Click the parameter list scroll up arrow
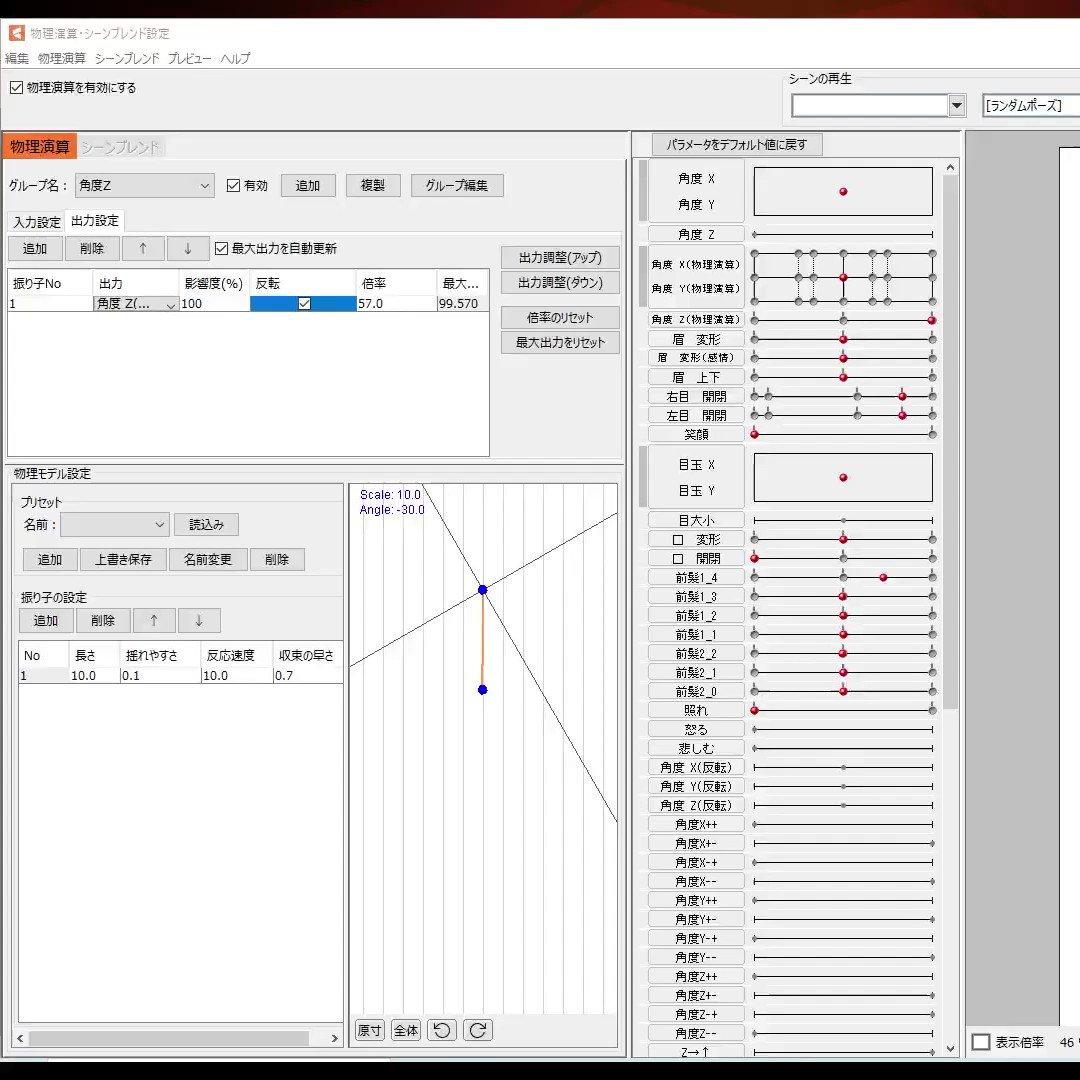Image resolution: width=1080 pixels, height=1080 pixels. pos(951,167)
